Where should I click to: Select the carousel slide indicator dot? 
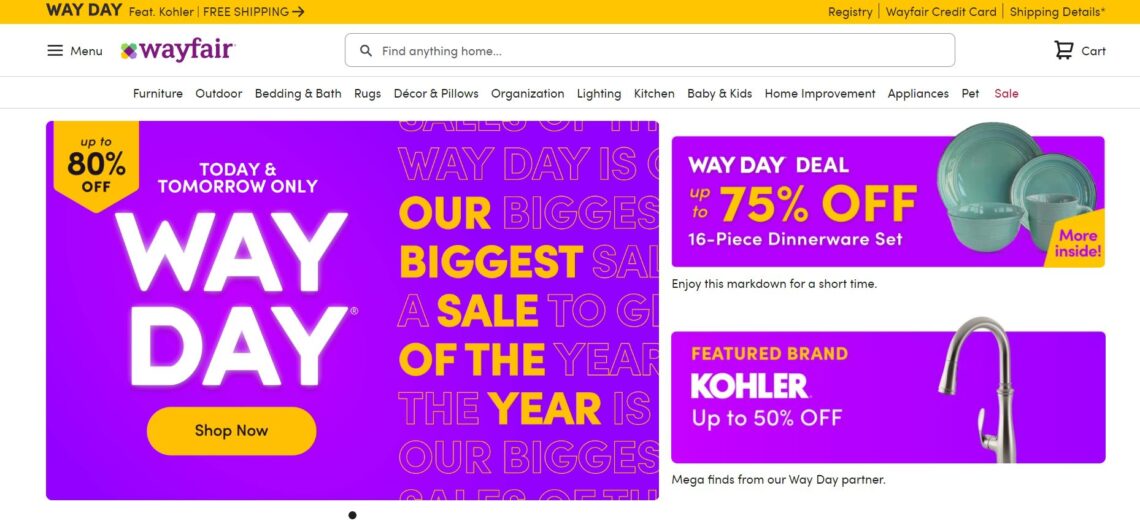[352, 515]
